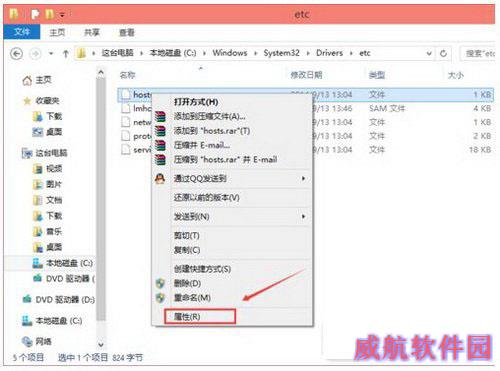Click the QQ penguin icon in context menu

tap(160, 179)
